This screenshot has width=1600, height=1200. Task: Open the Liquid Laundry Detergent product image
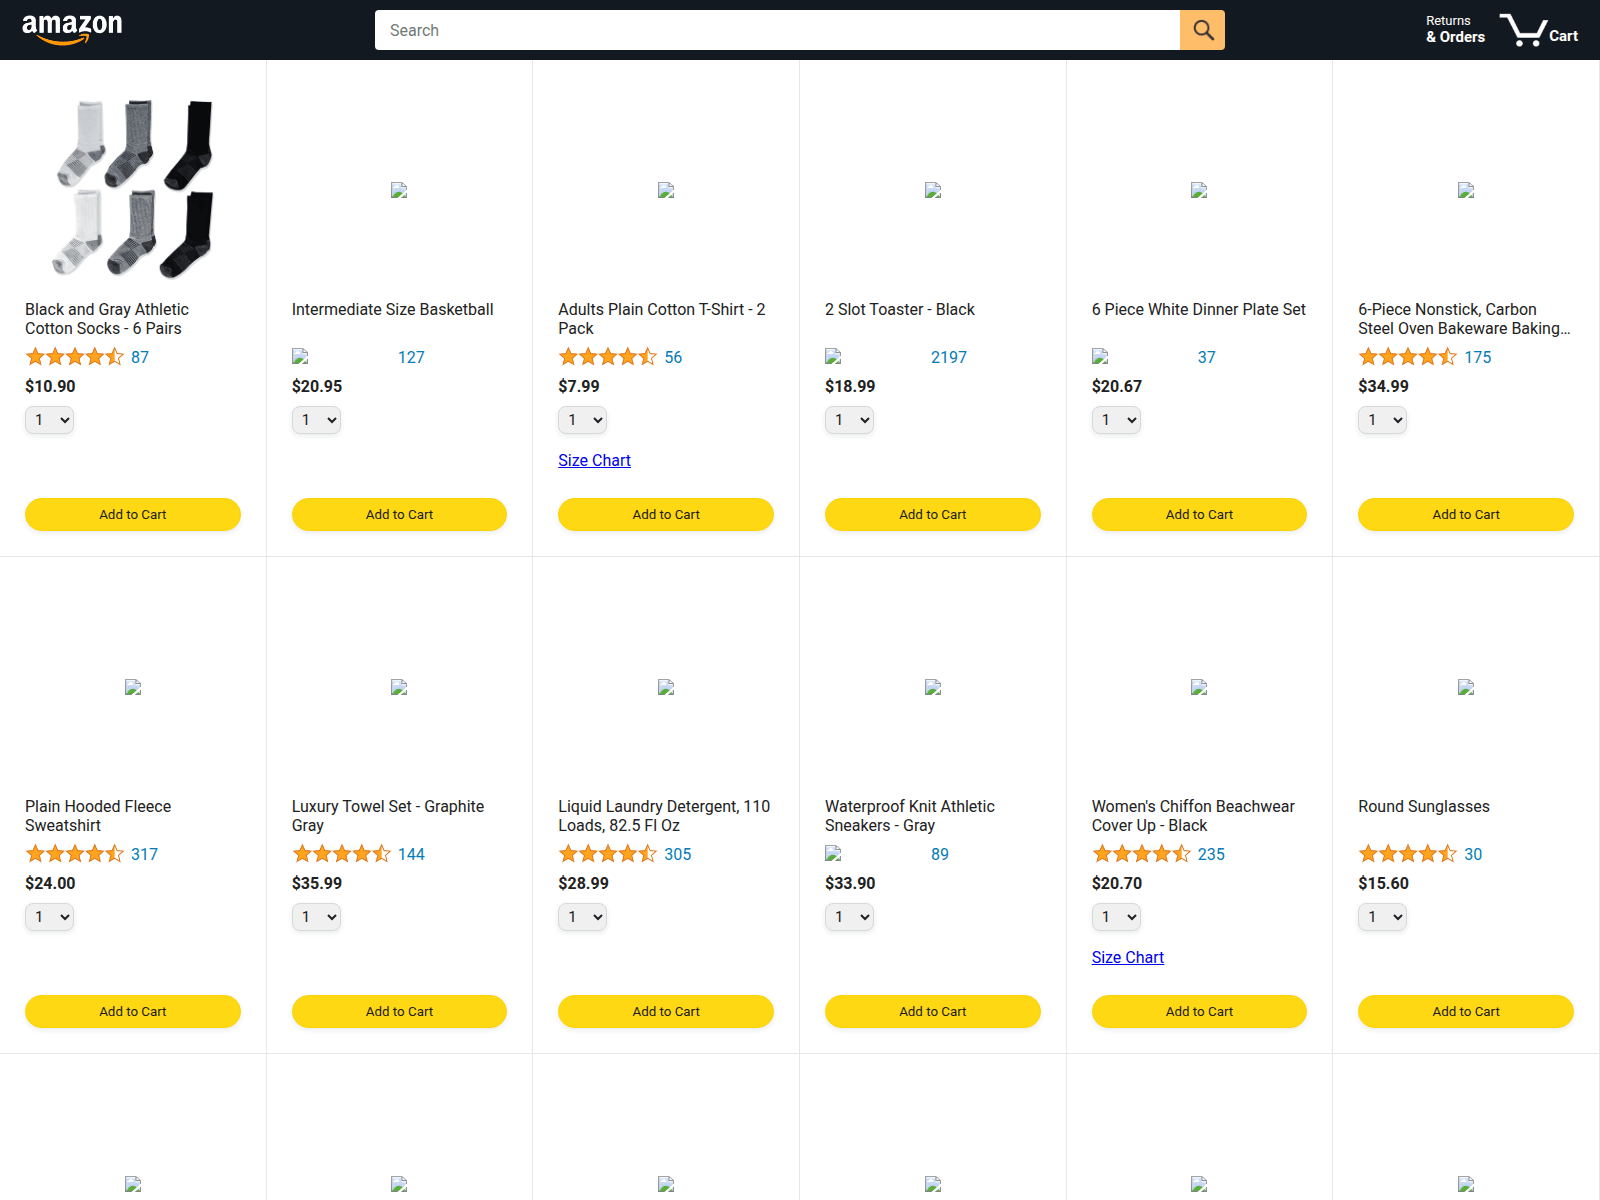point(666,687)
